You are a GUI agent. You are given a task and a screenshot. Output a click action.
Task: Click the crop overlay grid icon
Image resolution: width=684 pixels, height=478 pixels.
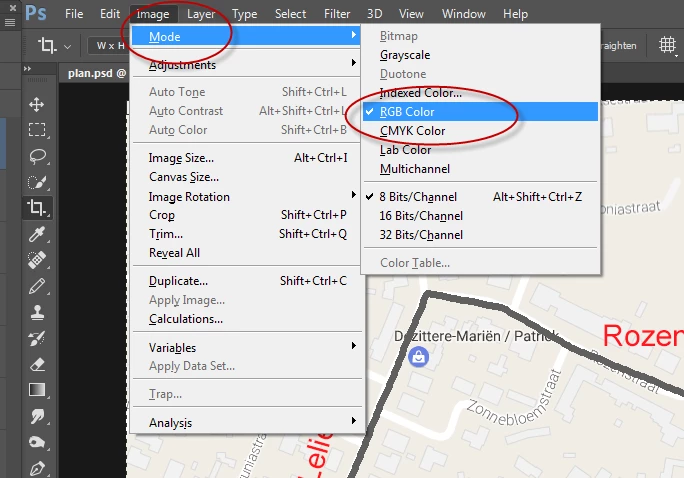tap(667, 45)
